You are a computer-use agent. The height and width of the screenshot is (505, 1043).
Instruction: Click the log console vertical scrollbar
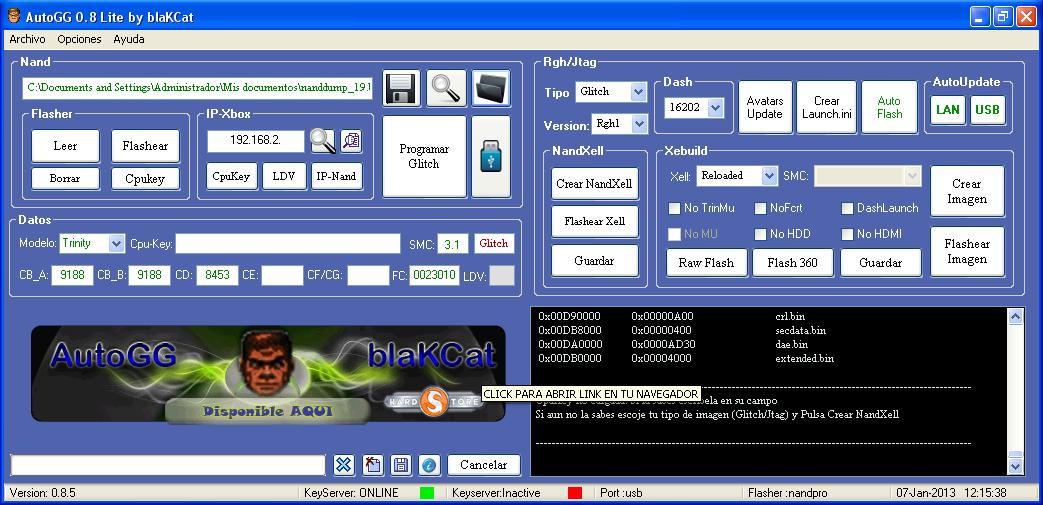(x=1016, y=390)
